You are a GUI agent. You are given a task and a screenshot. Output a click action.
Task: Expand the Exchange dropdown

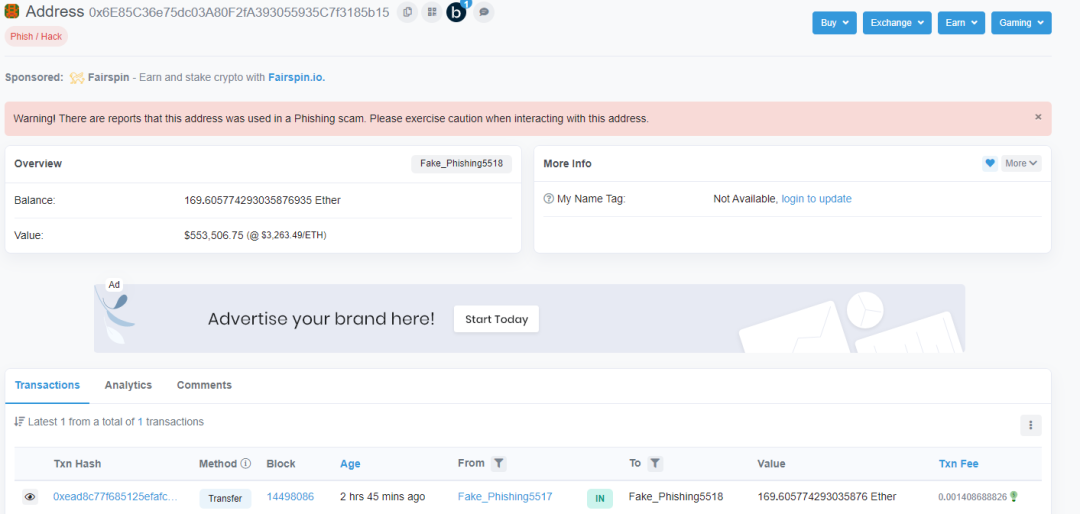pyautogui.click(x=897, y=23)
